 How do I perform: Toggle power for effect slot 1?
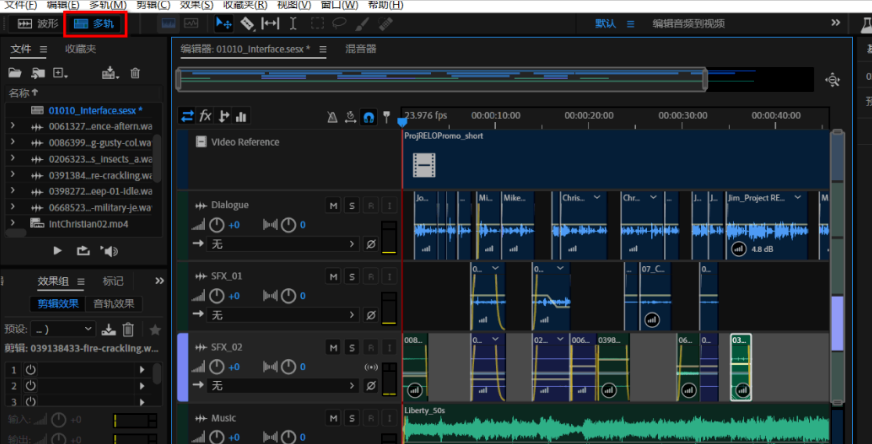[x=31, y=369]
